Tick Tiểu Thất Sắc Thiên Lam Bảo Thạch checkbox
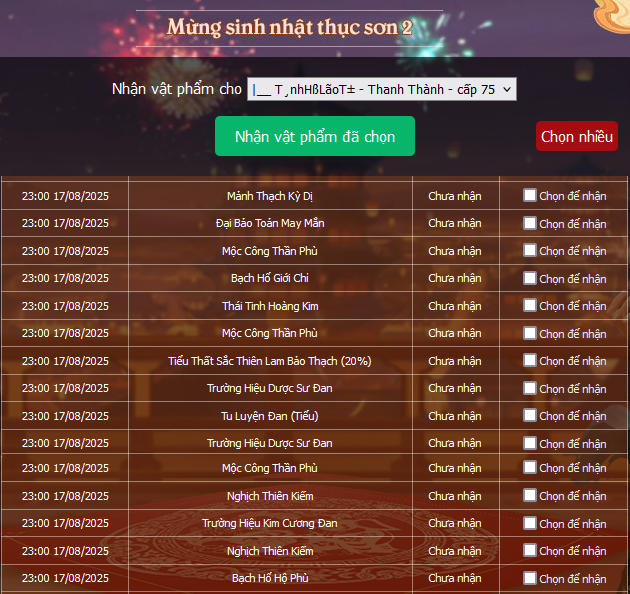630x594 pixels. point(530,360)
